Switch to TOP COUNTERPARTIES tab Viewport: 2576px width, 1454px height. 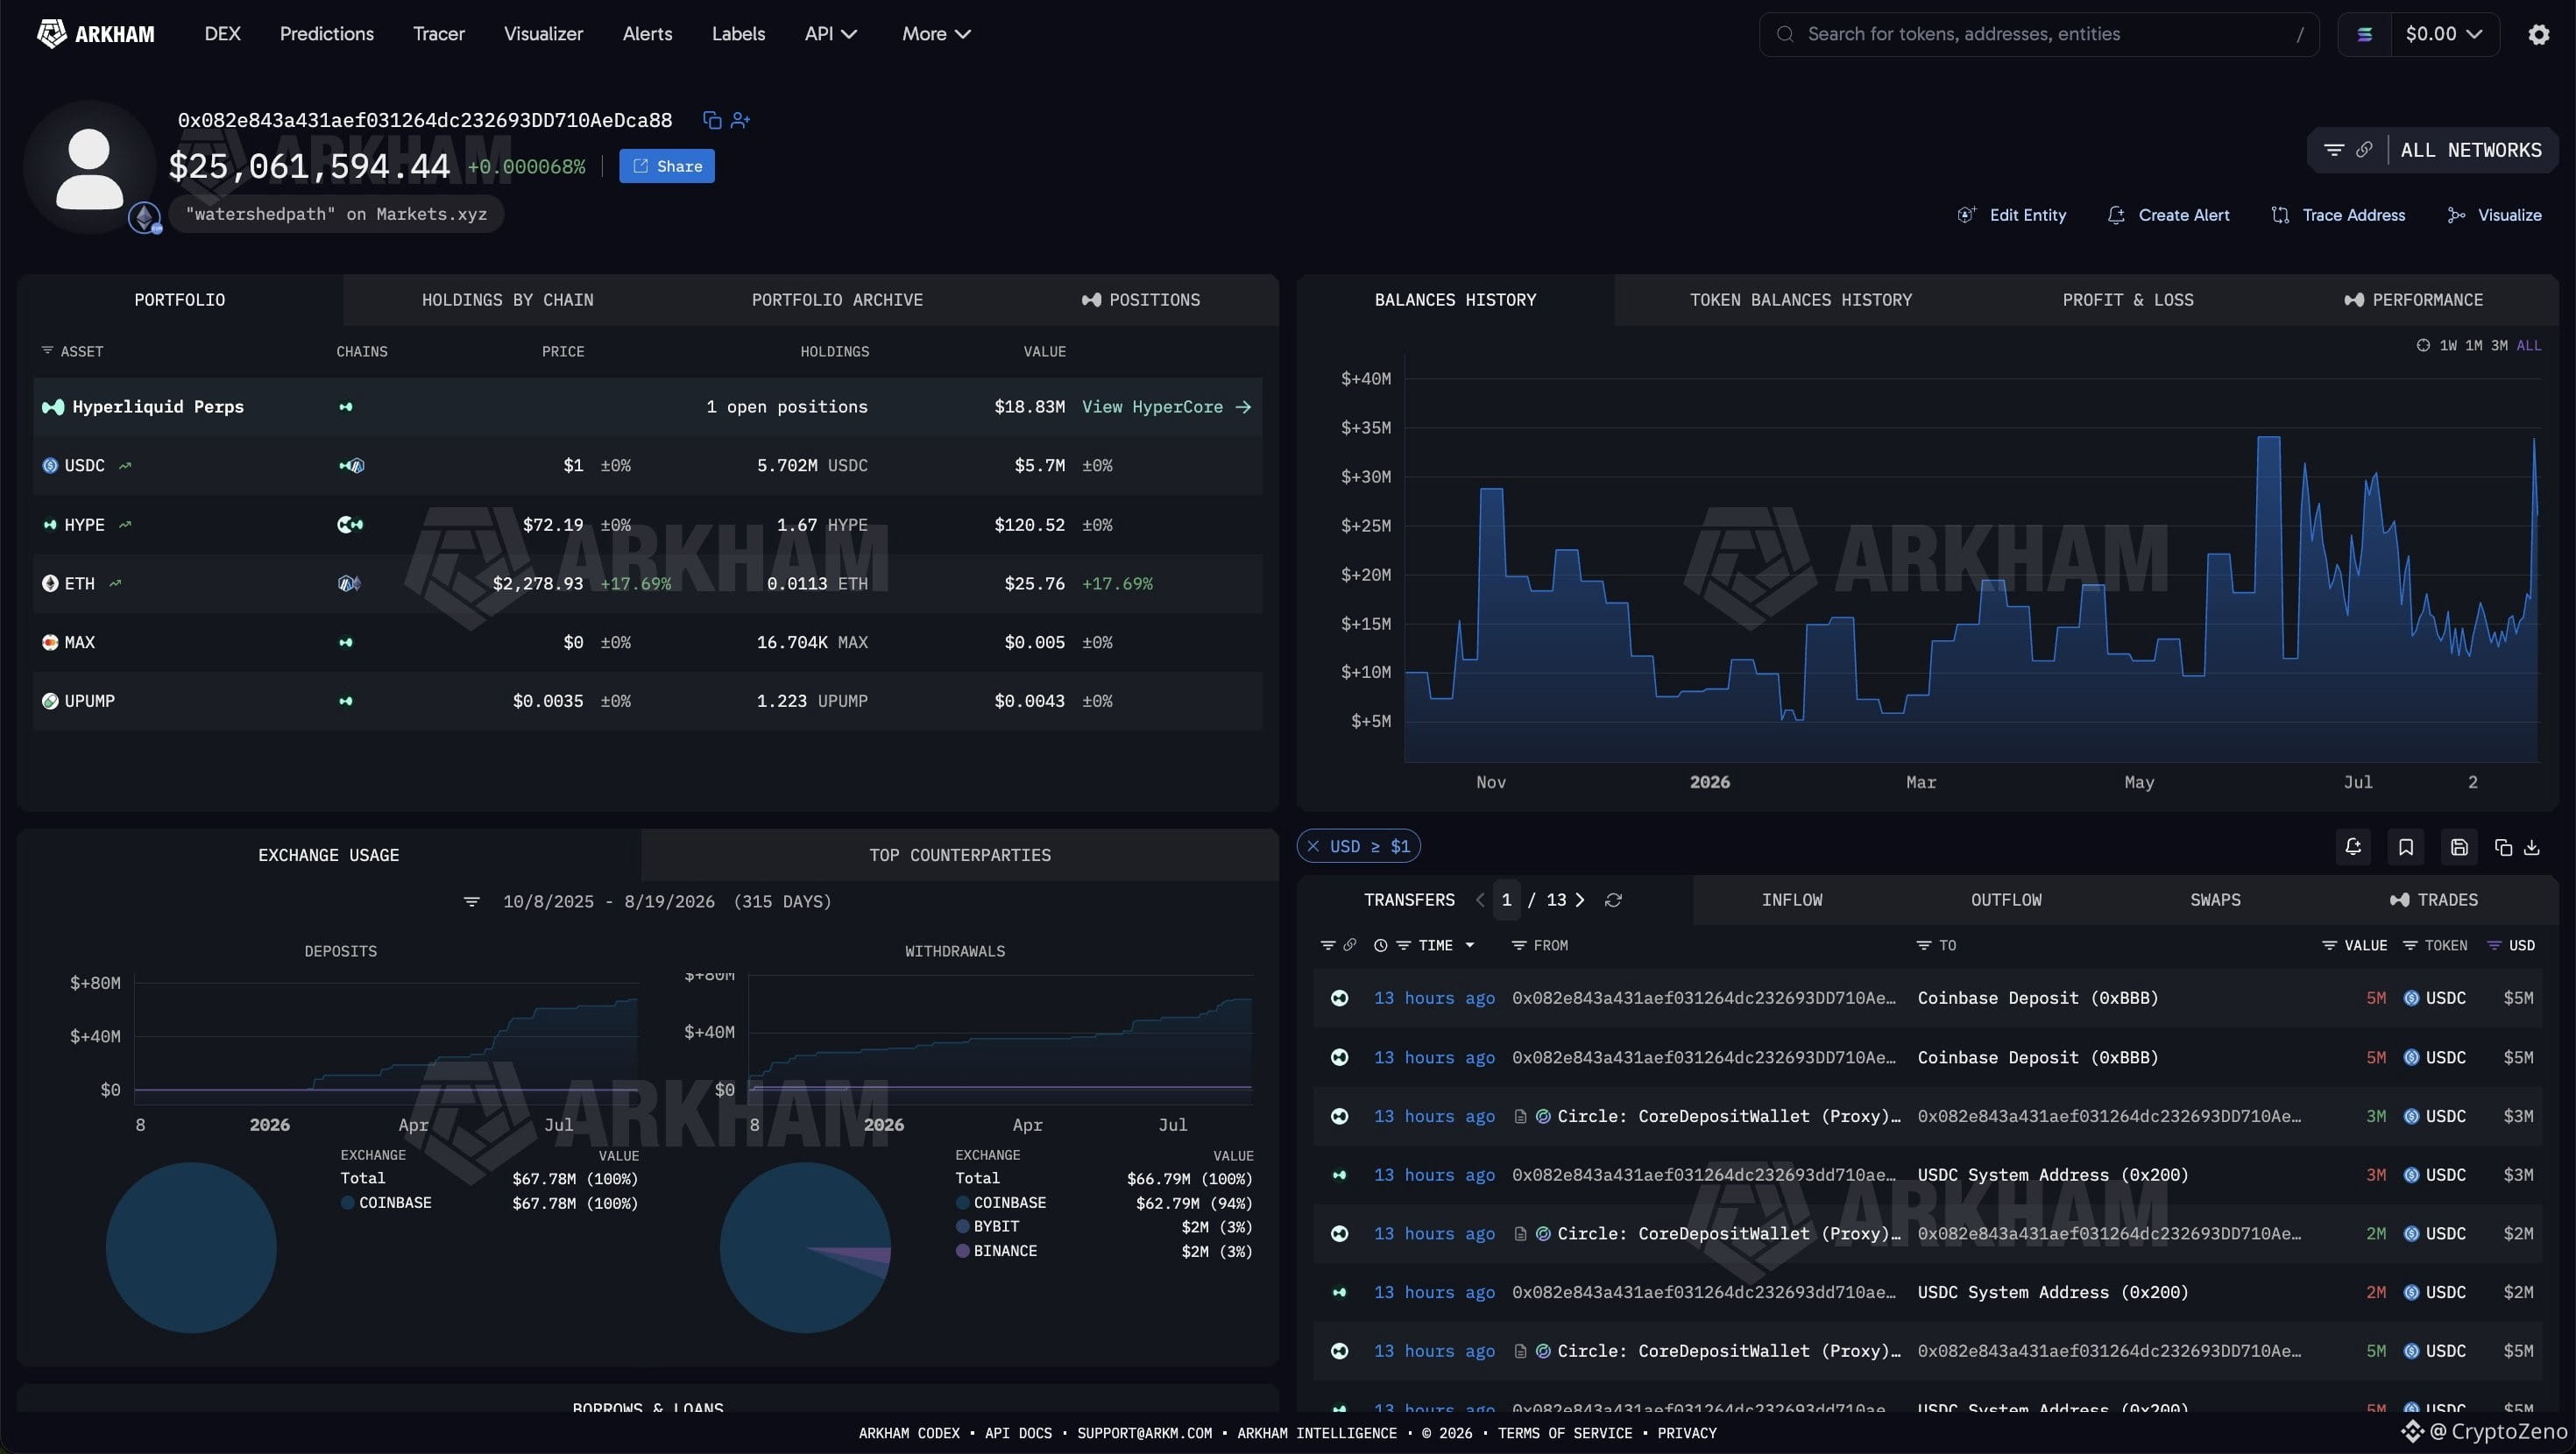point(960,855)
